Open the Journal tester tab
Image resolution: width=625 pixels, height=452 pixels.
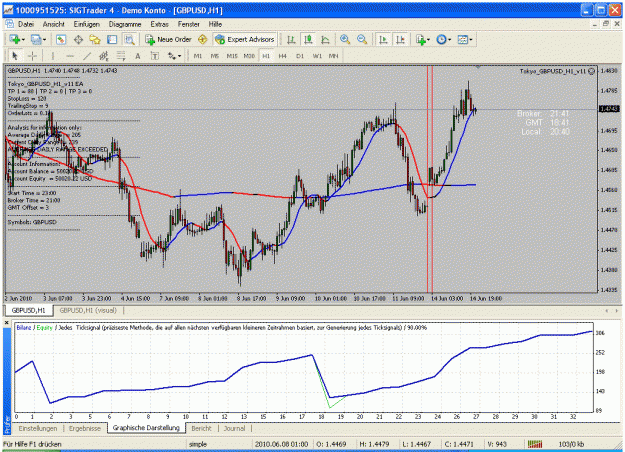pos(234,428)
